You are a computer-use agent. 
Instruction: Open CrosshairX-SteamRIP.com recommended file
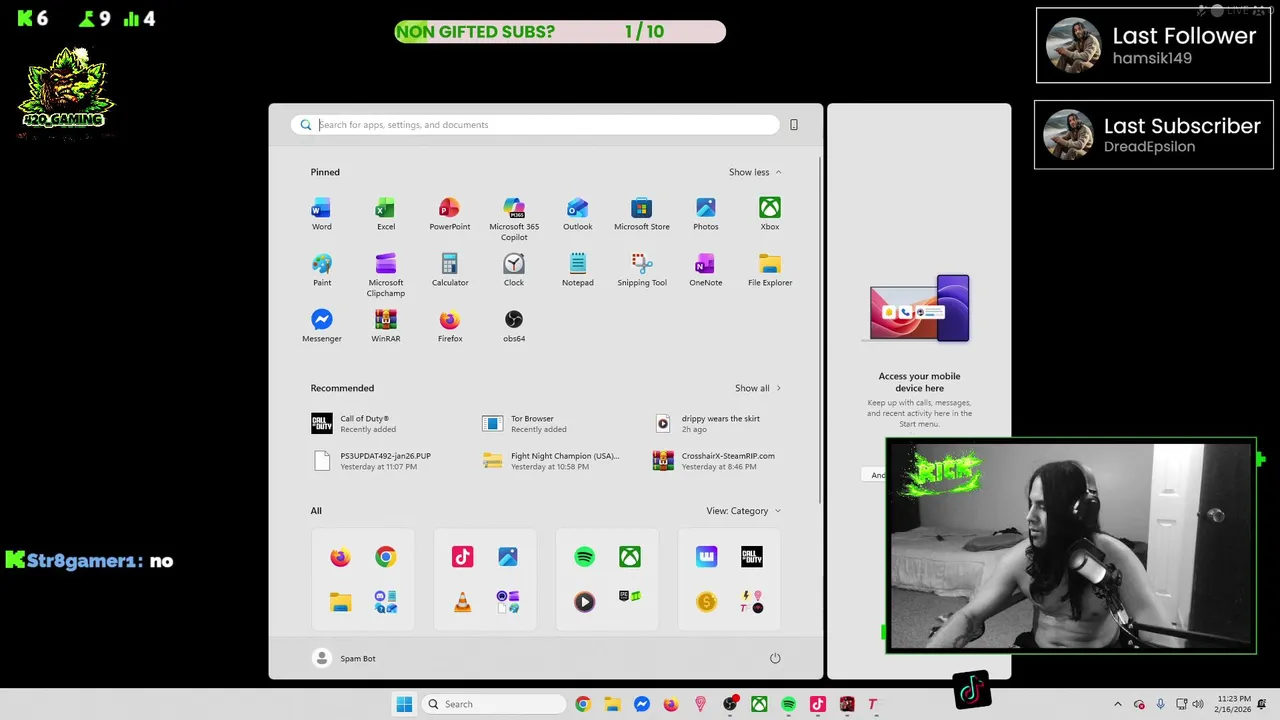pos(715,461)
